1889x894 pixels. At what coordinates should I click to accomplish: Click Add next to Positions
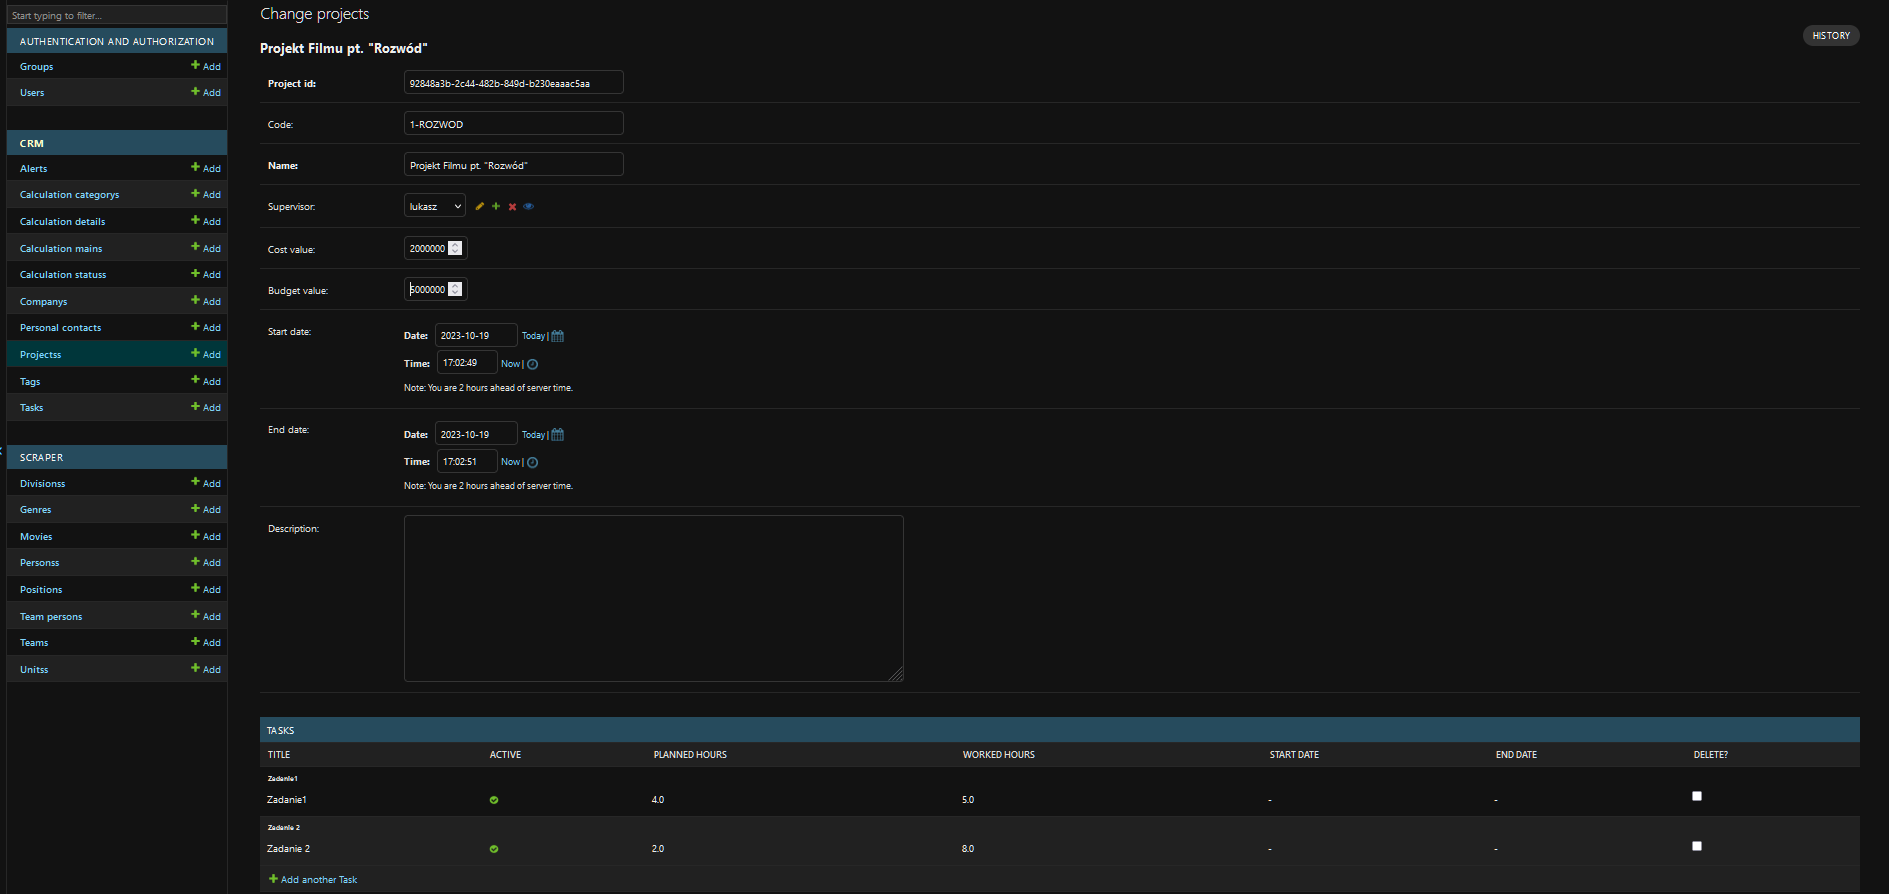[x=206, y=589]
